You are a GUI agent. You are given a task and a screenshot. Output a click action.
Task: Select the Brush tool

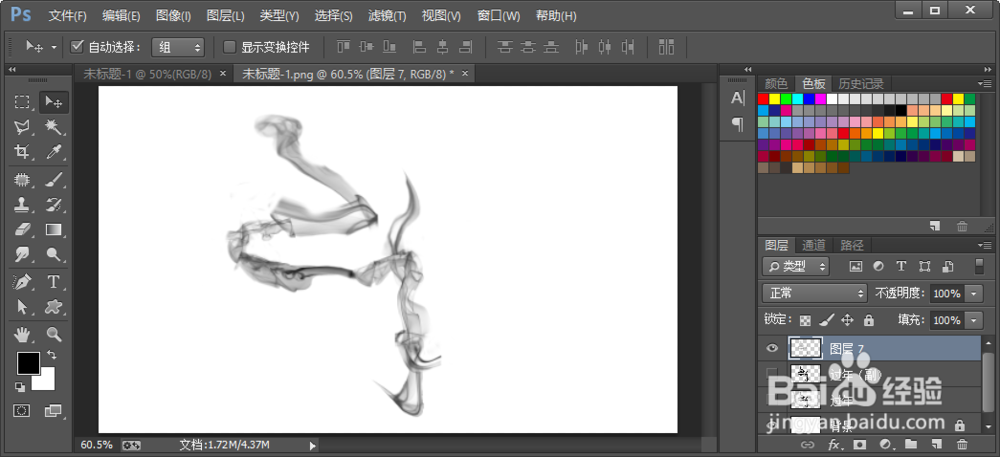pyautogui.click(x=54, y=180)
